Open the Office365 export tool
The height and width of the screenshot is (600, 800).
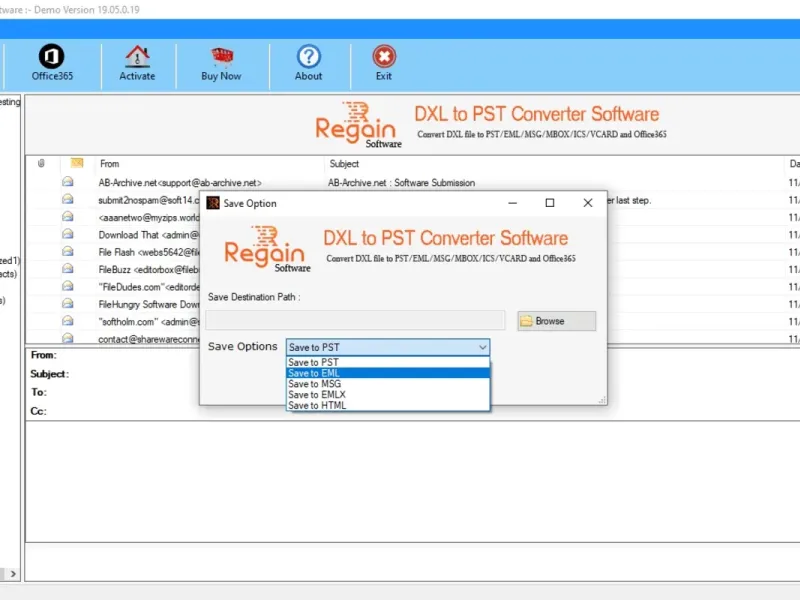[x=52, y=63]
